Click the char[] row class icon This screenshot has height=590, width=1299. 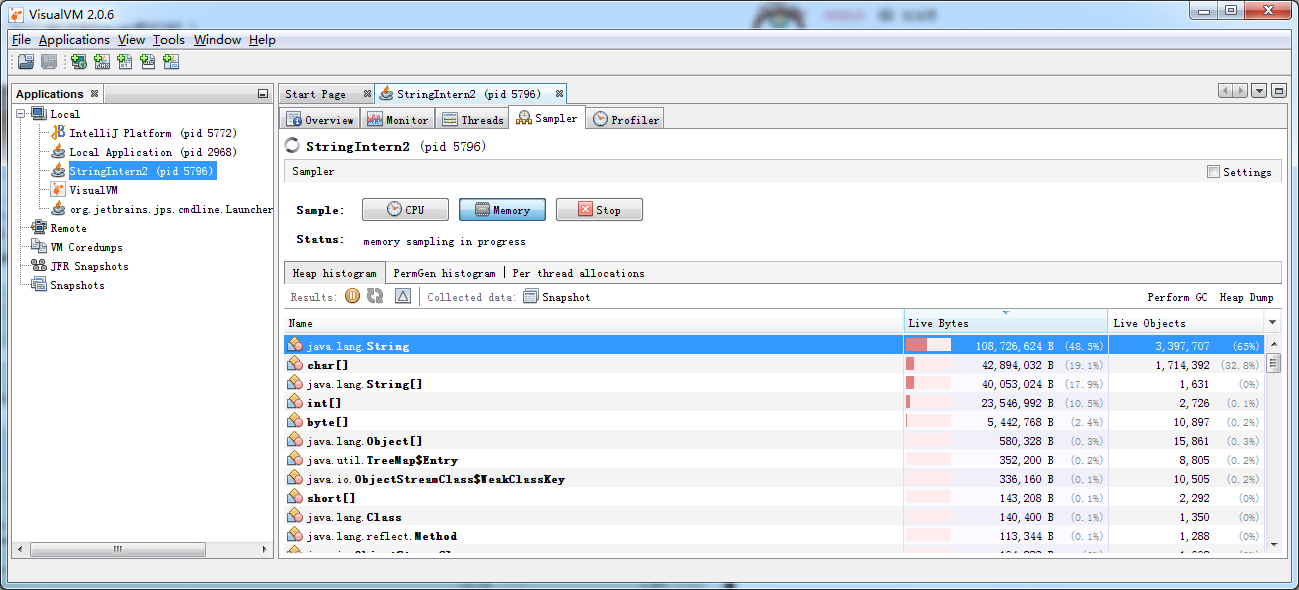[295, 364]
